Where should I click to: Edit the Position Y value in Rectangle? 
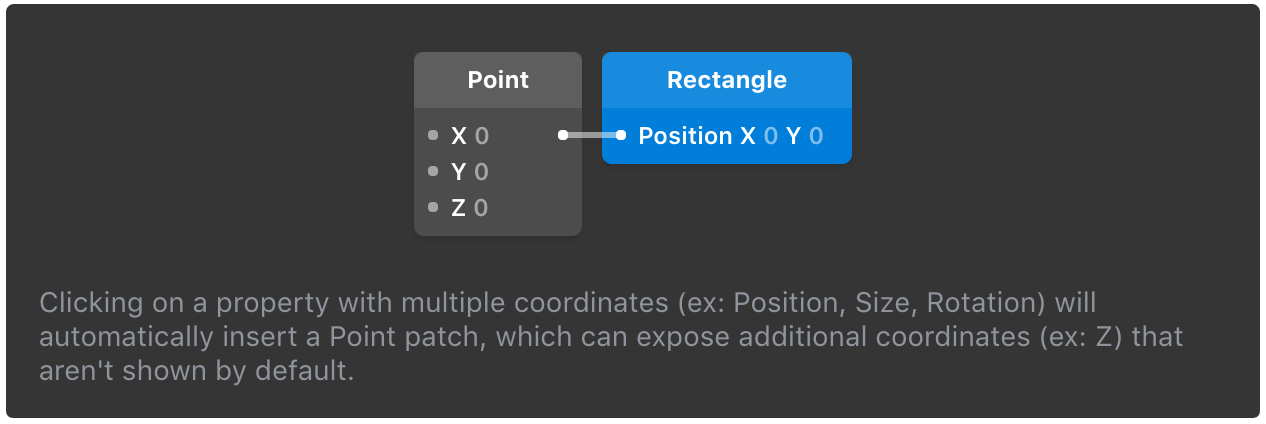point(816,136)
